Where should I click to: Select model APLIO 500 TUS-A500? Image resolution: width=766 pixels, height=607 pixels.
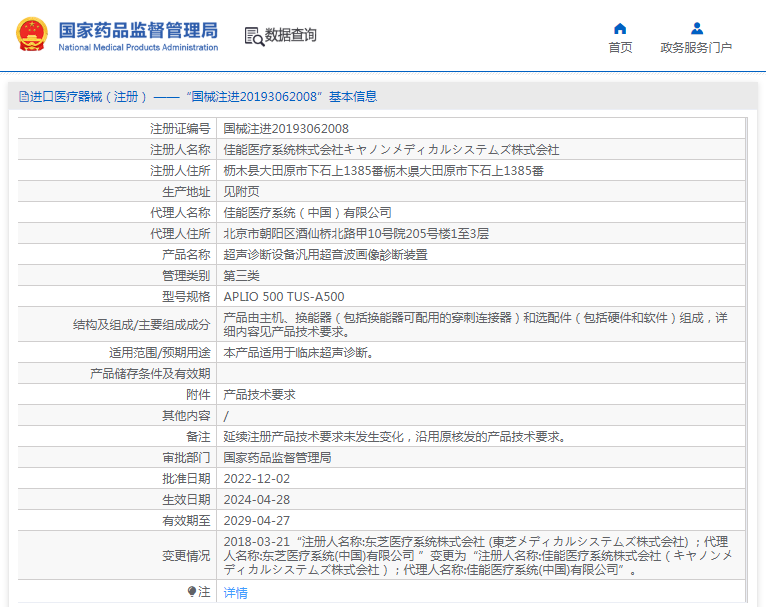284,296
